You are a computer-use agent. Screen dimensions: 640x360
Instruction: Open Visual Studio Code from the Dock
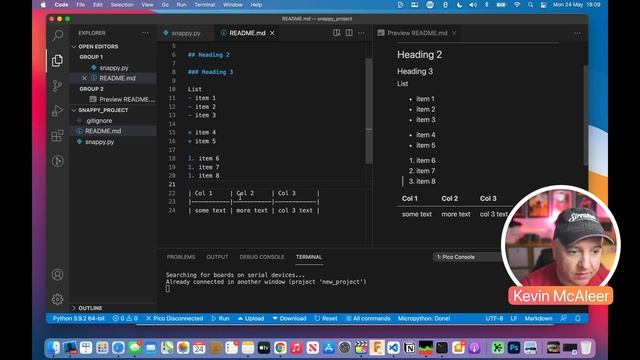[x=393, y=348]
